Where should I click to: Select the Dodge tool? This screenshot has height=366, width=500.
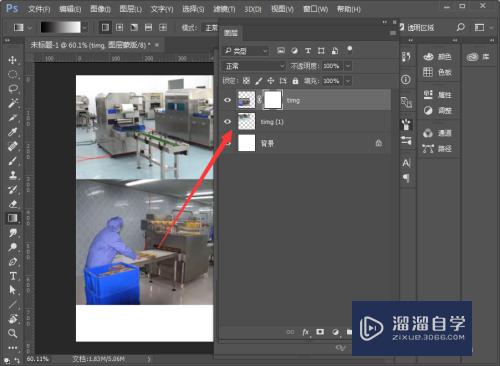pos(13,247)
